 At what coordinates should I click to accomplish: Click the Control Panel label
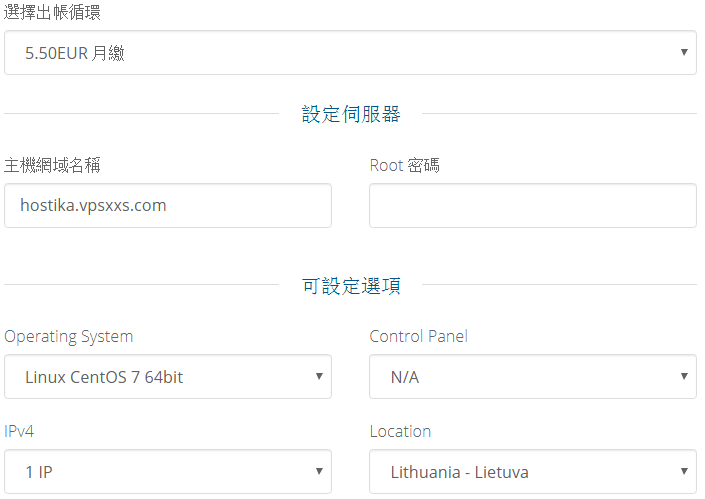(x=419, y=336)
